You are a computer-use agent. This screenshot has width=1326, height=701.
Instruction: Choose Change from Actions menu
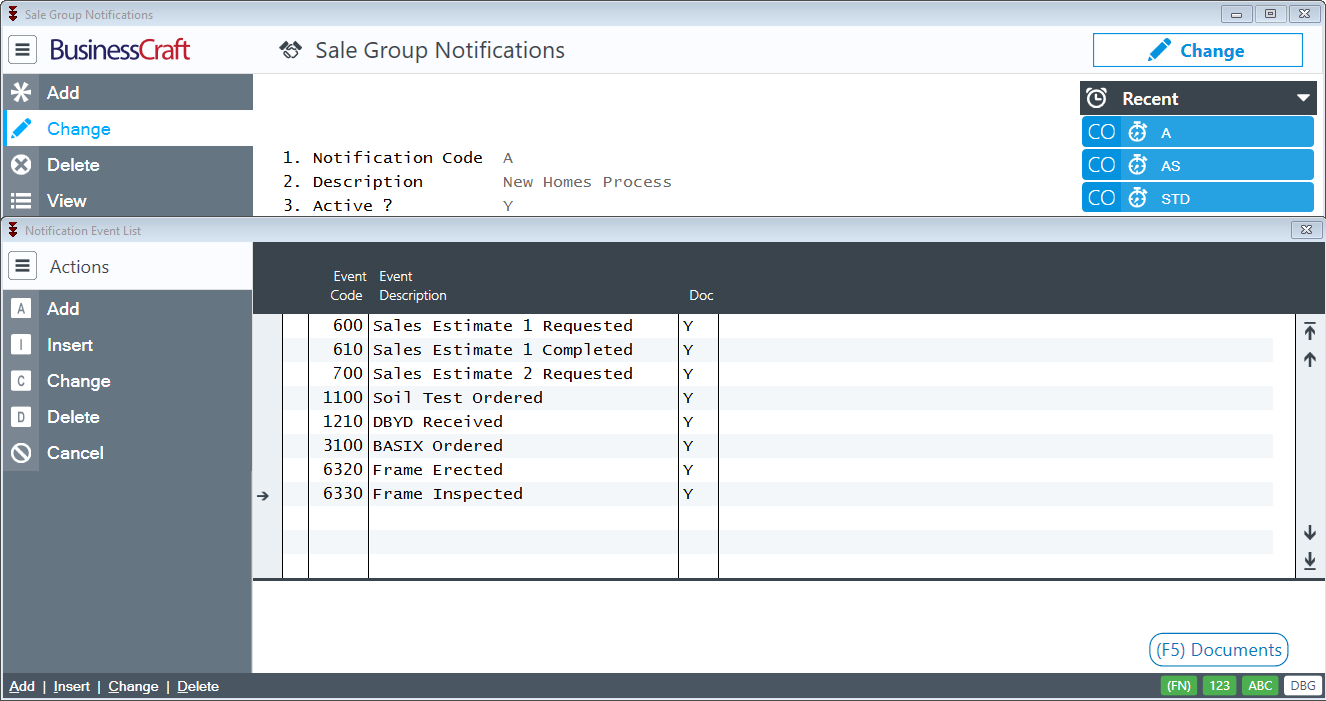[127, 381]
